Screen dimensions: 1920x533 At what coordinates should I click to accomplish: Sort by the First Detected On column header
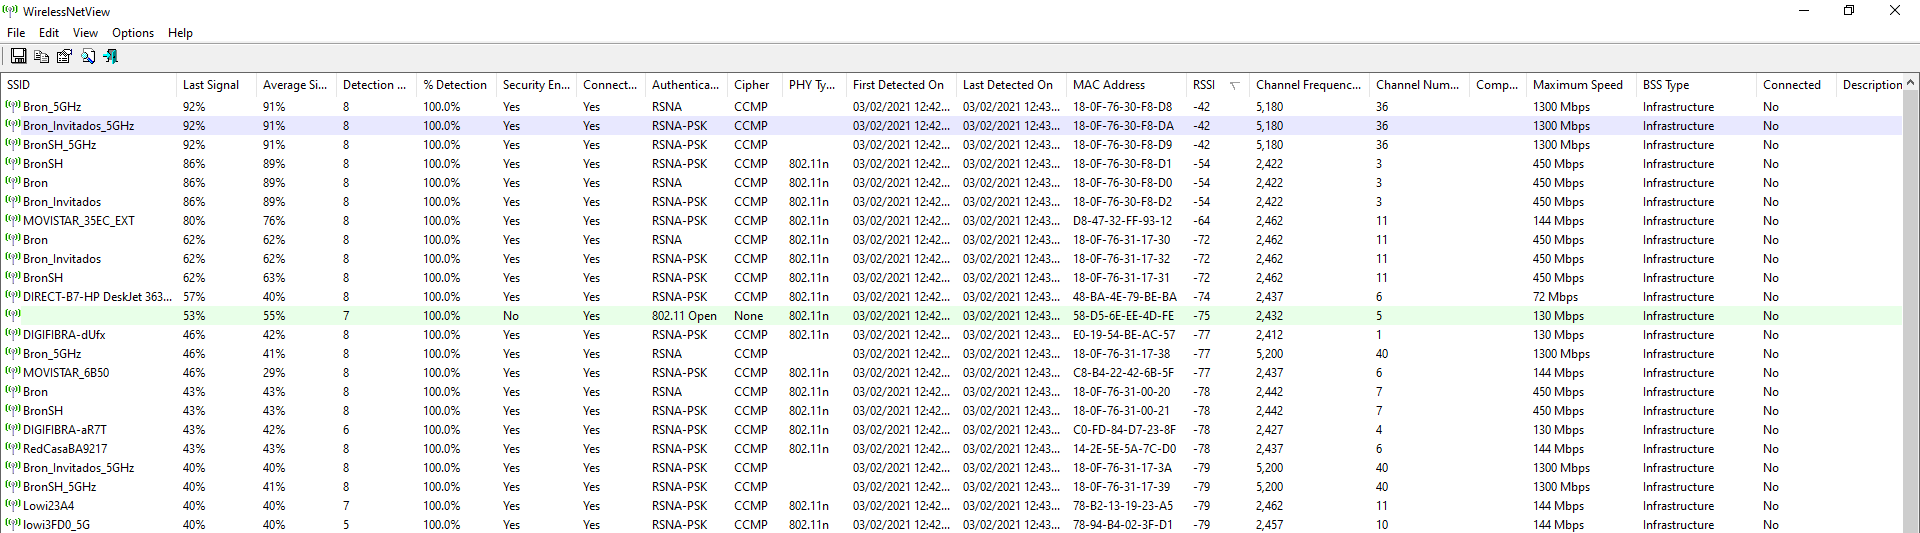(x=902, y=85)
